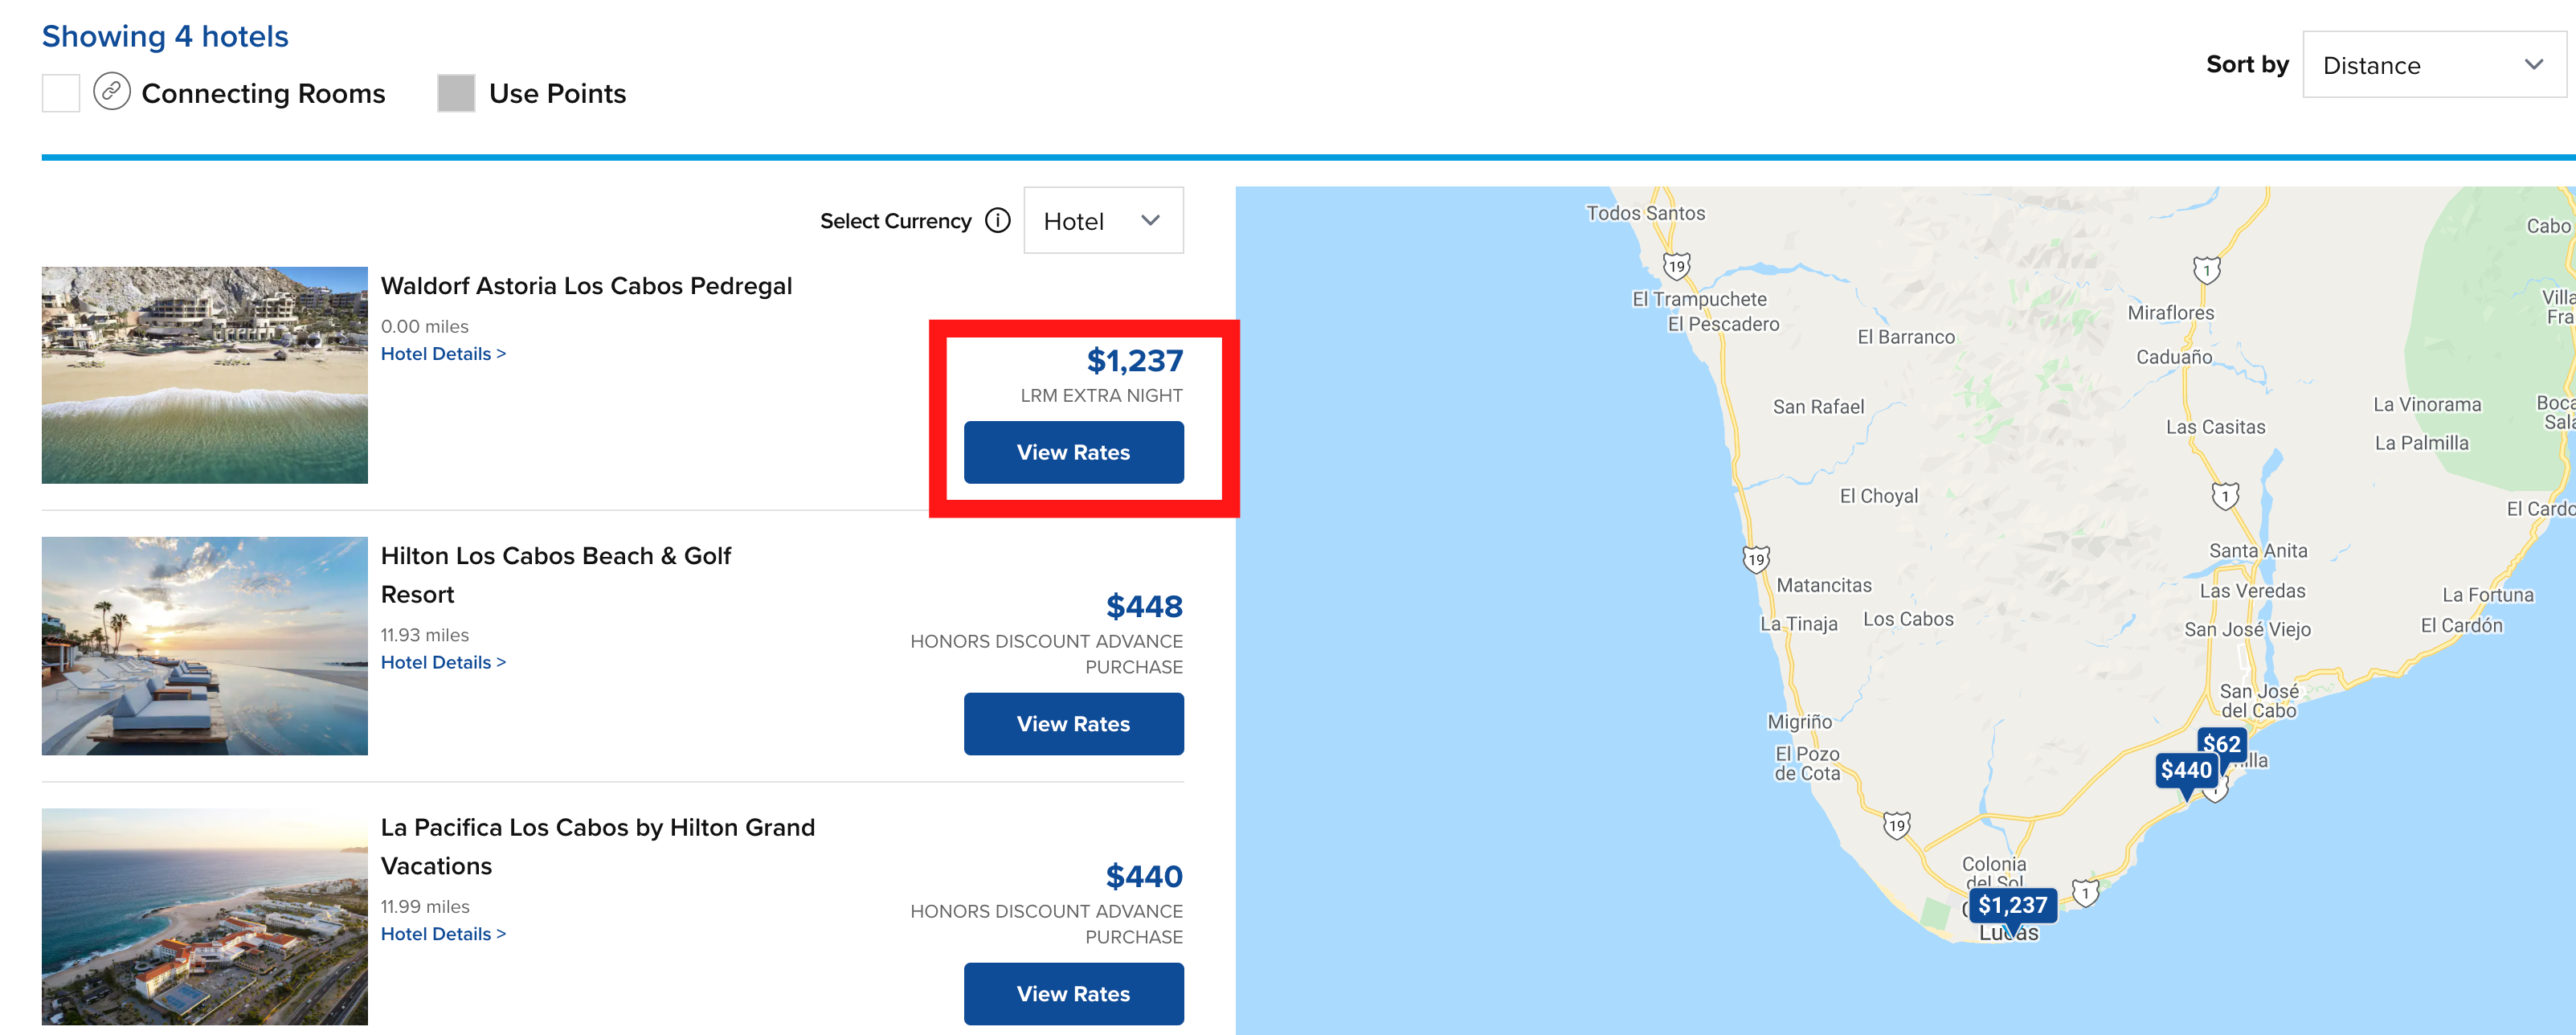View rates for Waldorf Astoria Pedregal
2576x1035 pixels.
1073,452
